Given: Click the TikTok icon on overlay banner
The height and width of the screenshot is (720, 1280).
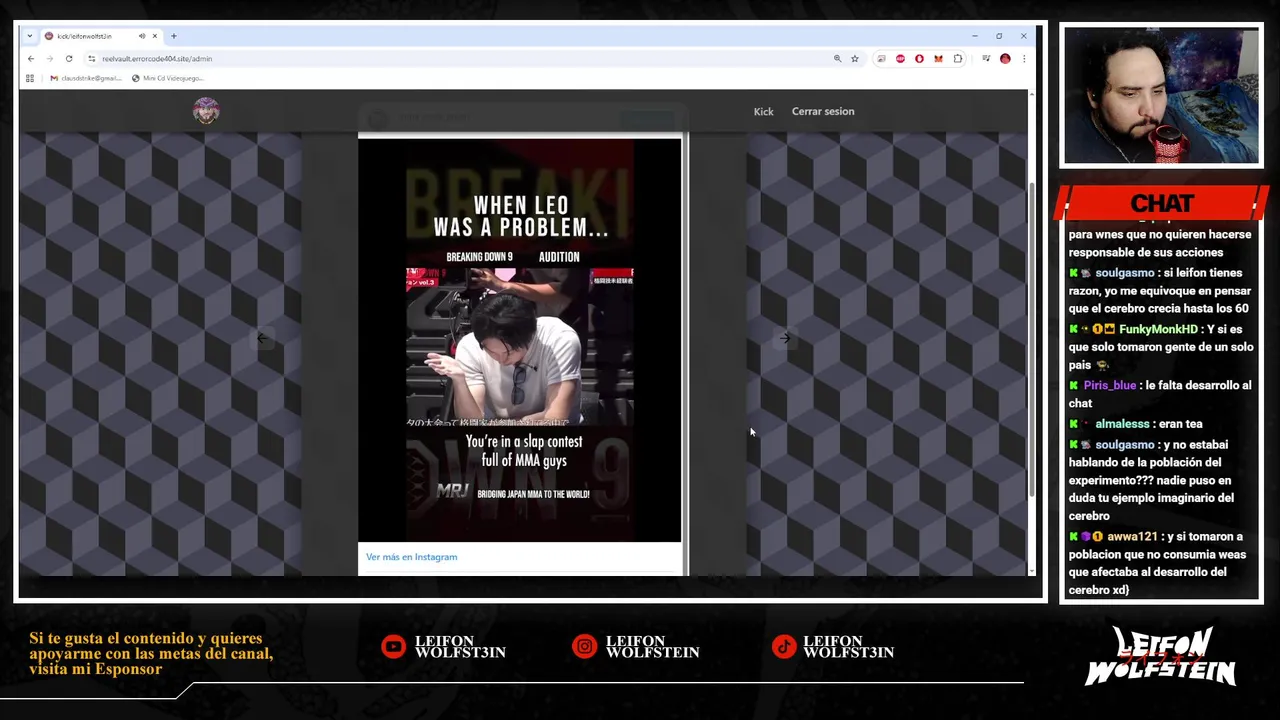Looking at the screenshot, I should click(784, 647).
